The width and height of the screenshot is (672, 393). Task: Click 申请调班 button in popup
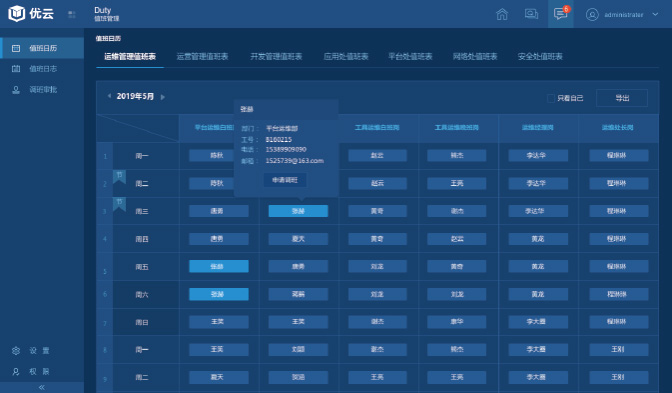click(285, 180)
